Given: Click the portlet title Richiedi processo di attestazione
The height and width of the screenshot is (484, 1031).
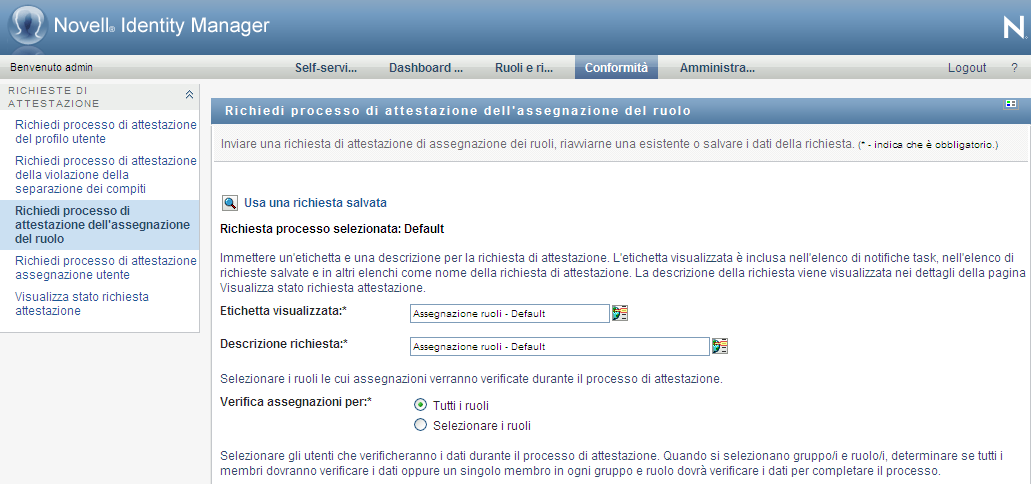Looking at the screenshot, I should 458,111.
